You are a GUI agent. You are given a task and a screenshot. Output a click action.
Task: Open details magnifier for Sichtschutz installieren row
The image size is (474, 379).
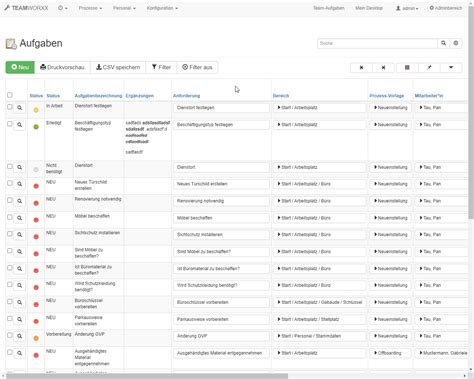20,235
